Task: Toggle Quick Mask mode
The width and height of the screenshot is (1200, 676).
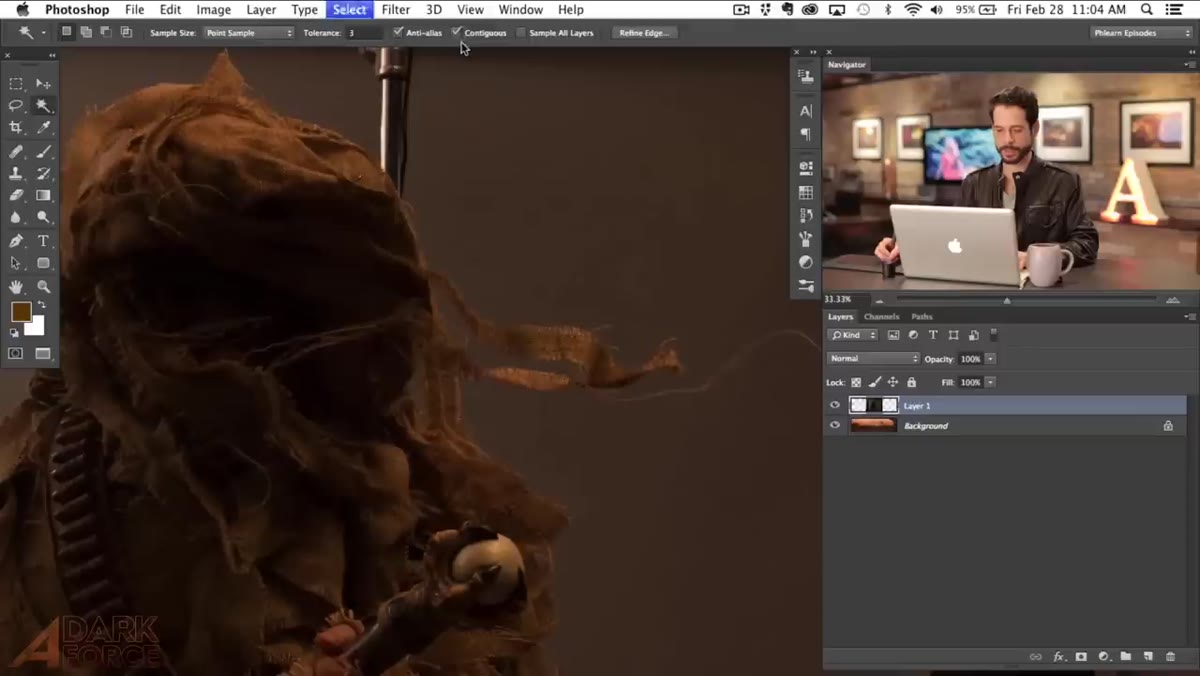Action: tap(16, 353)
